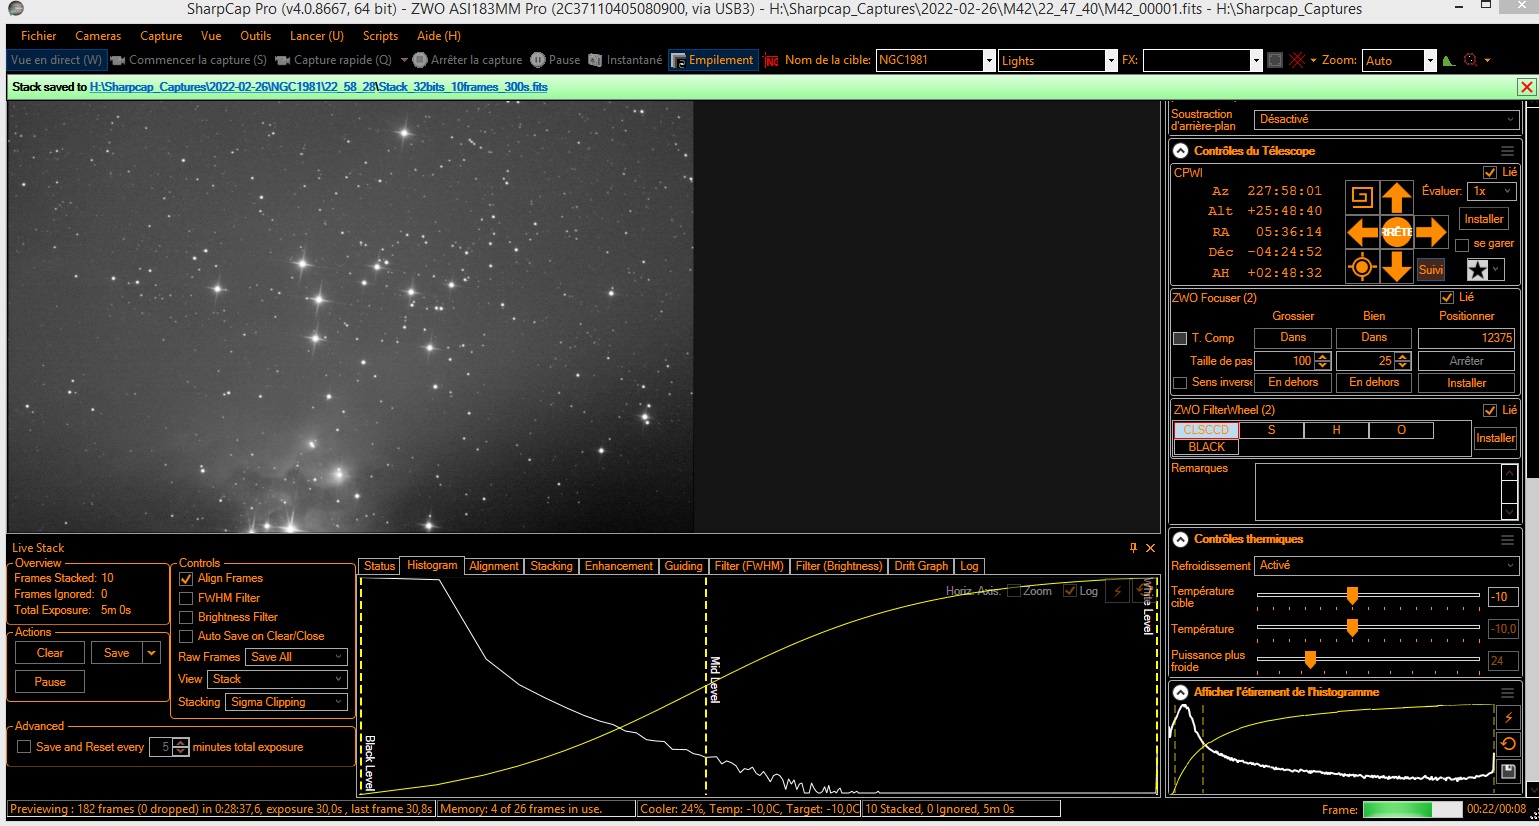This screenshot has width=1539, height=826.
Task: Dismiss the green stack saved notification
Action: point(1526,87)
